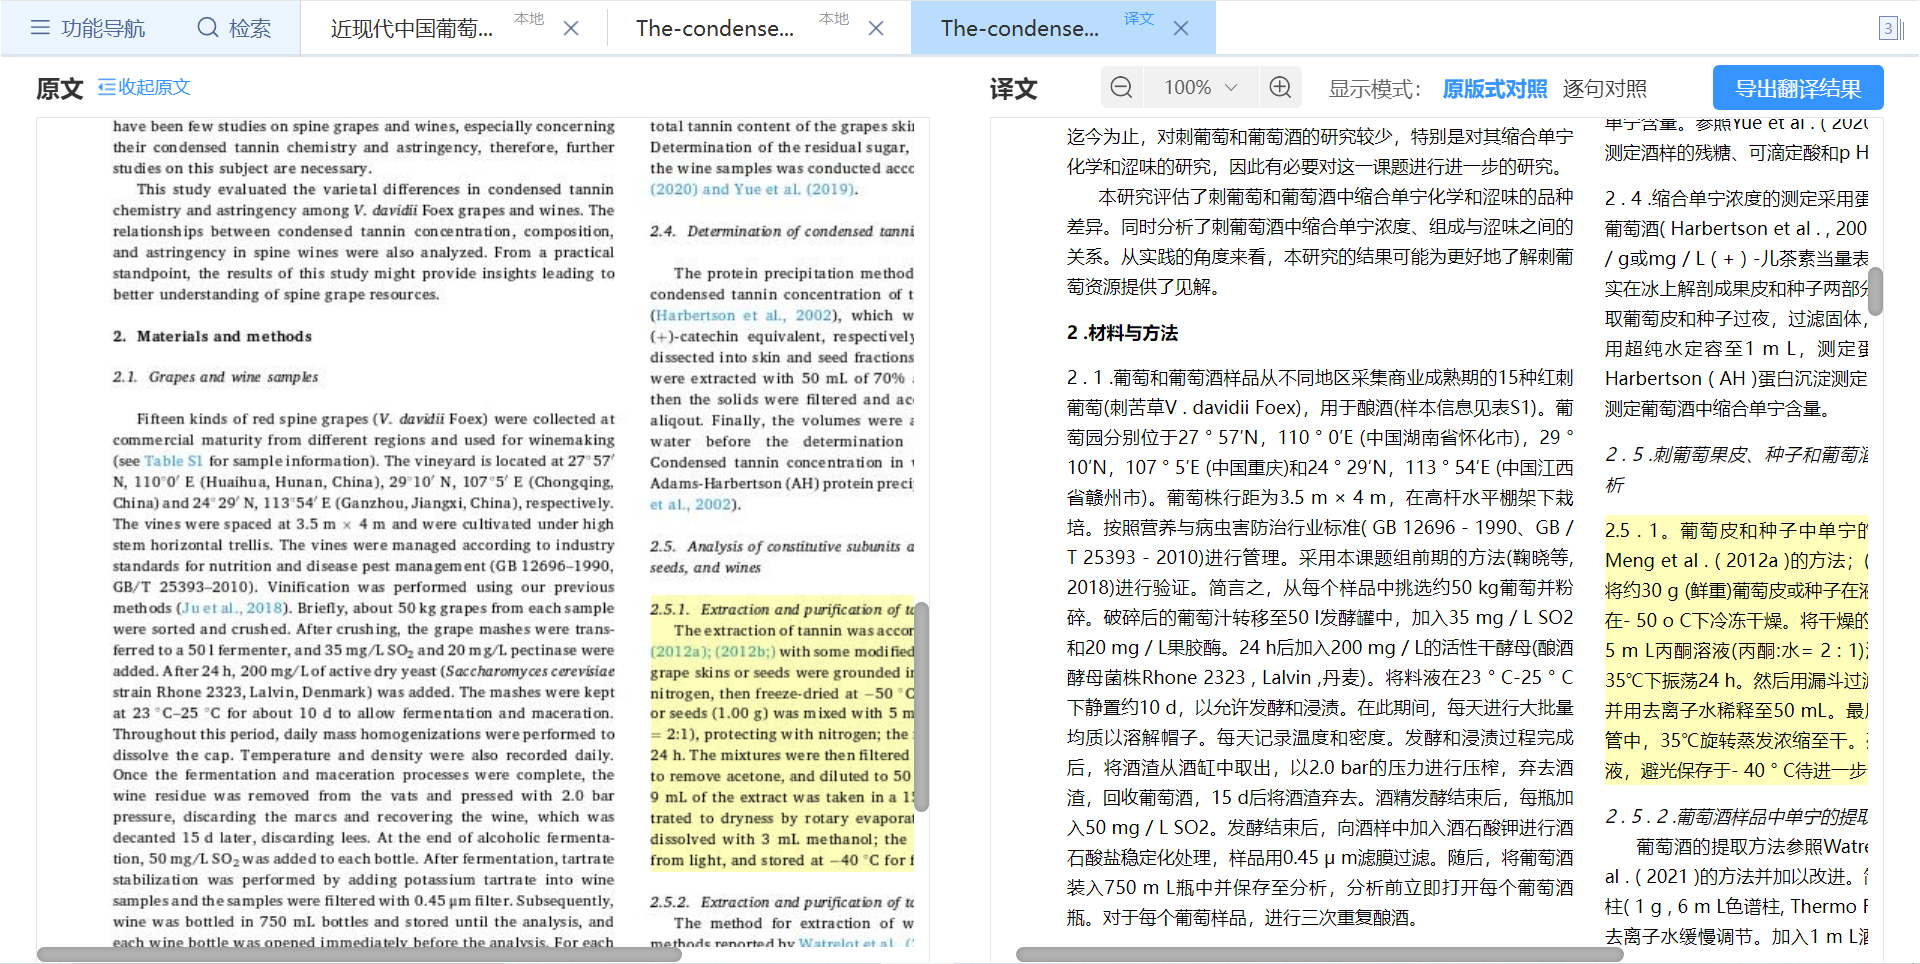The height and width of the screenshot is (964, 1920).
Task: Open the Table S1 link
Action: click(173, 461)
